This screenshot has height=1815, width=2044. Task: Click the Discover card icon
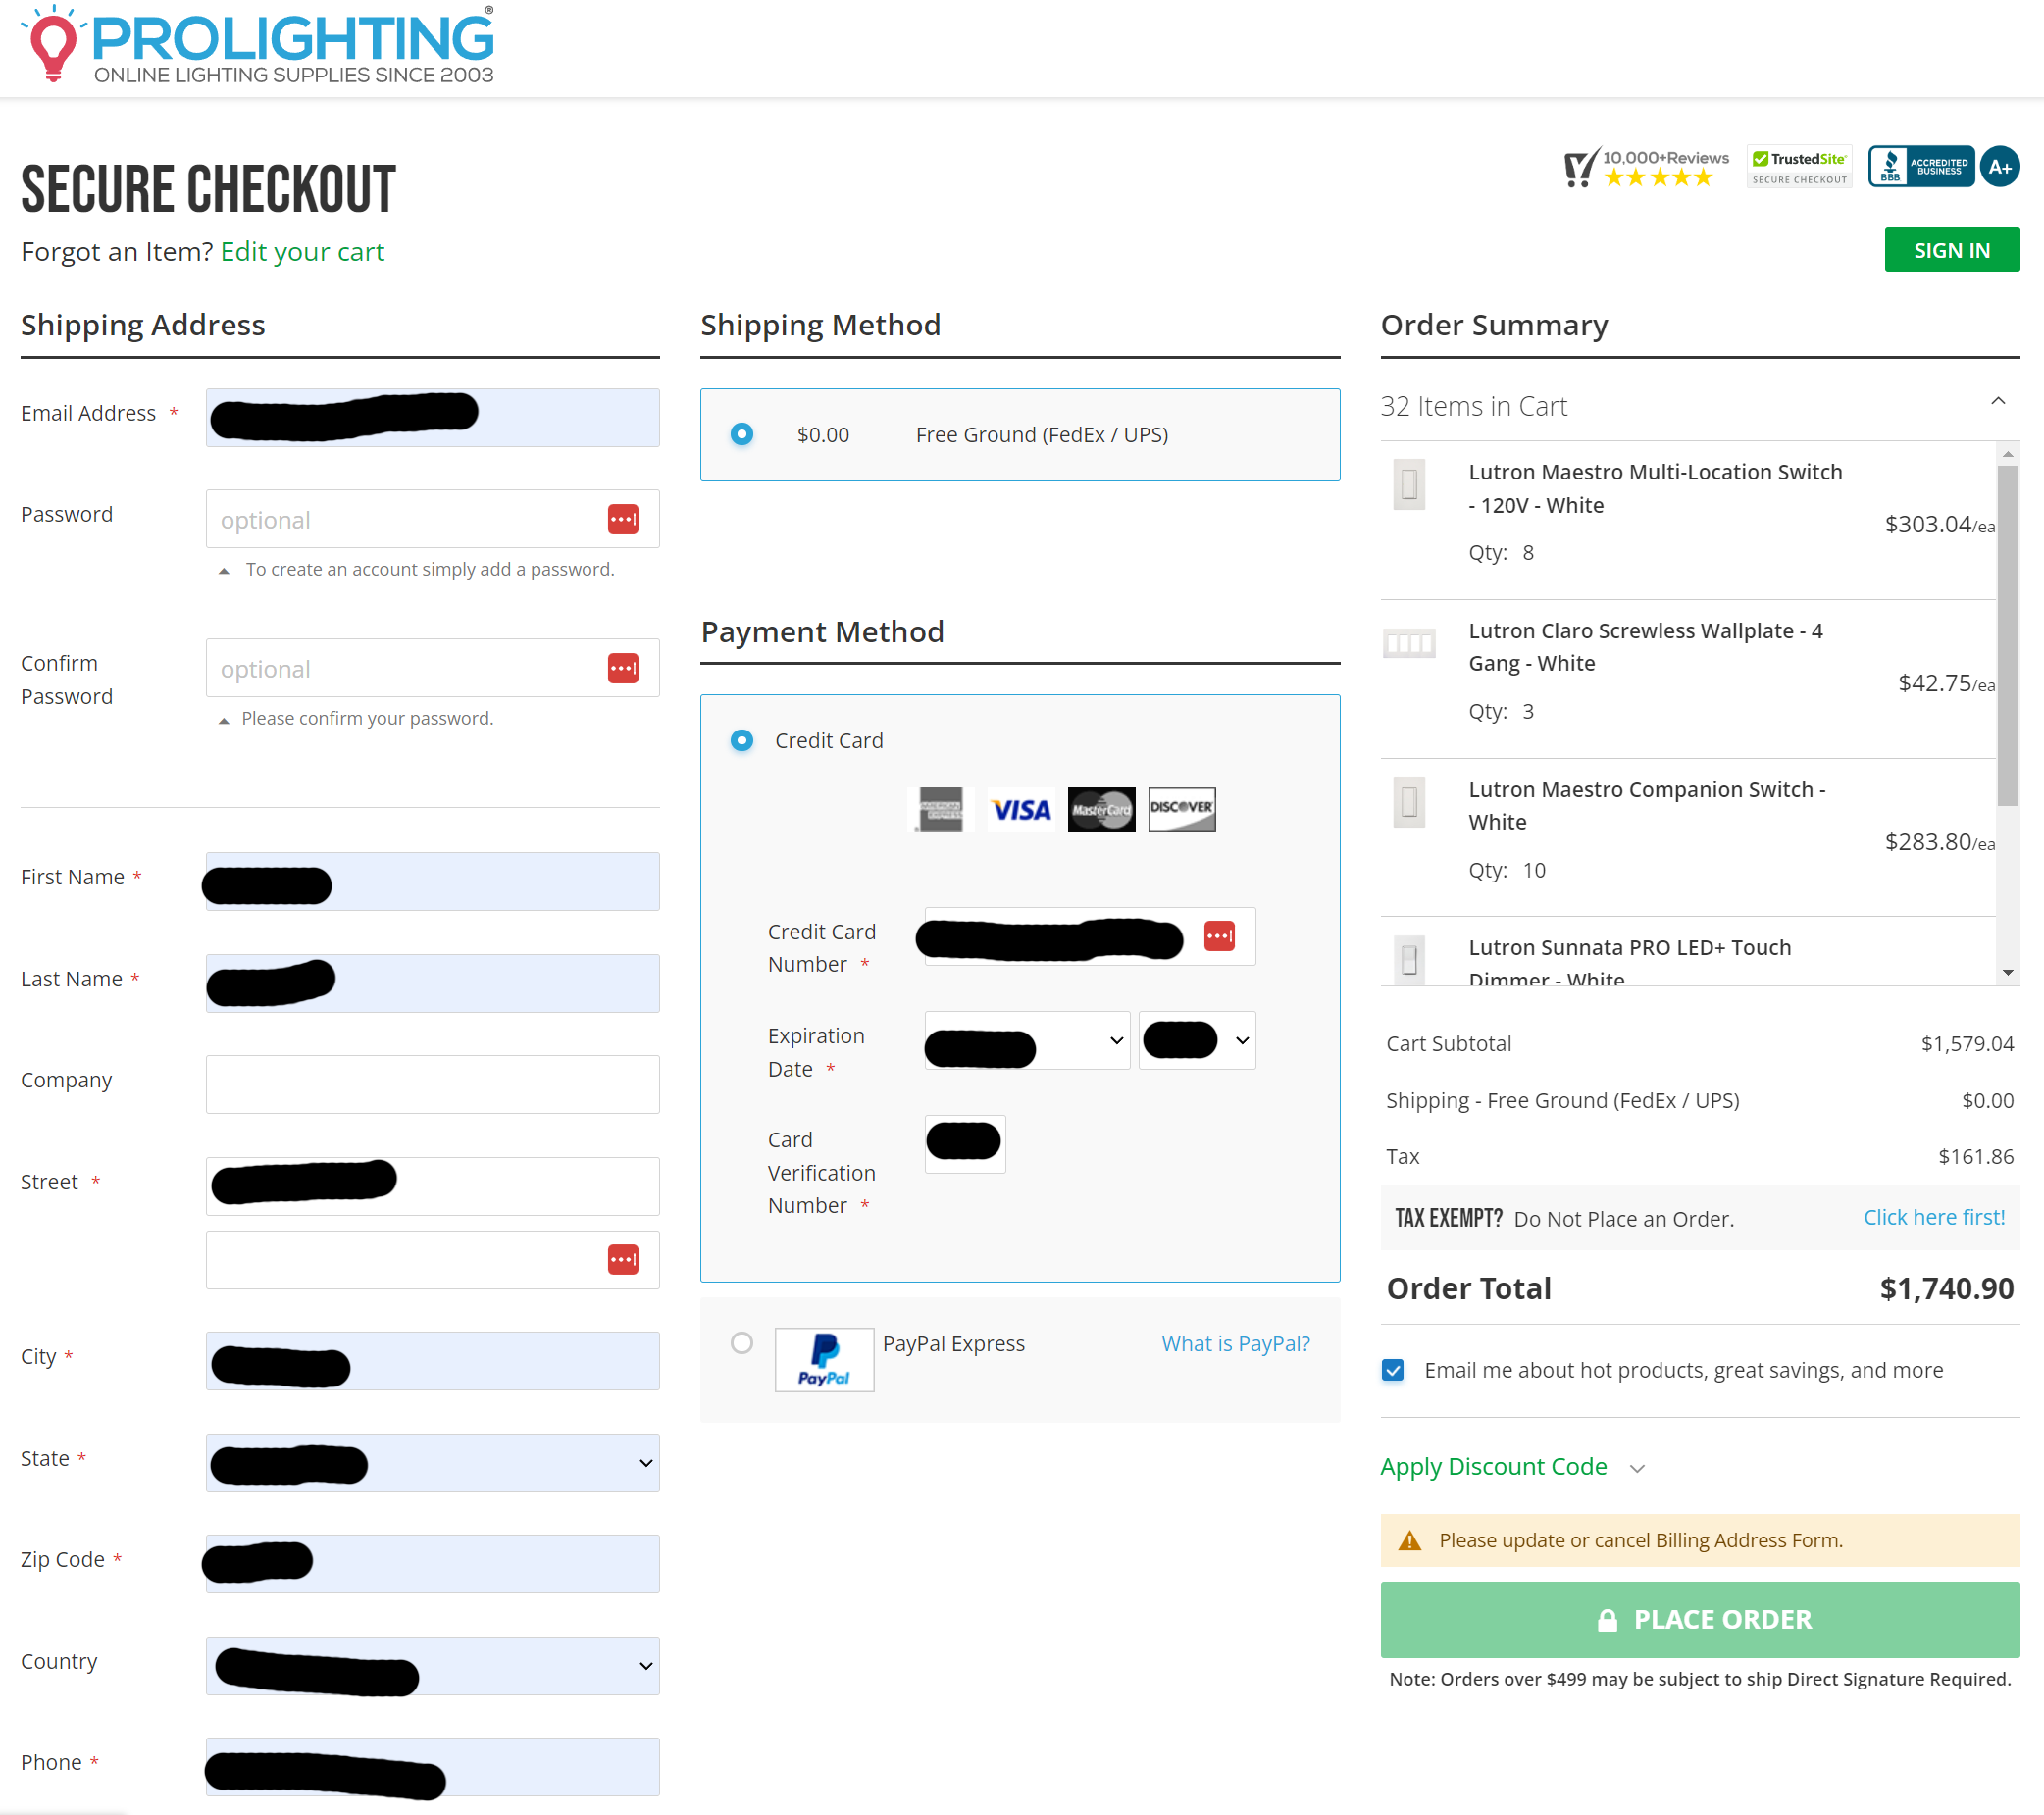pos(1180,809)
